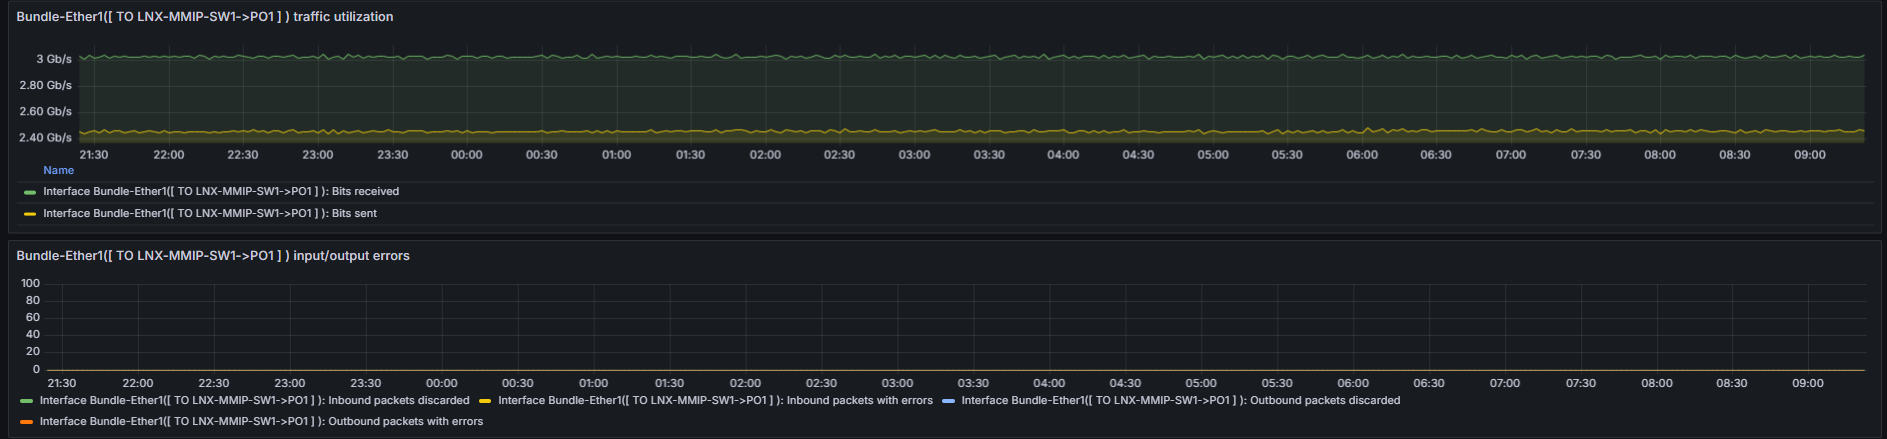This screenshot has width=1887, height=439.
Task: Toggle the Bits received series in legend
Action: point(221,192)
